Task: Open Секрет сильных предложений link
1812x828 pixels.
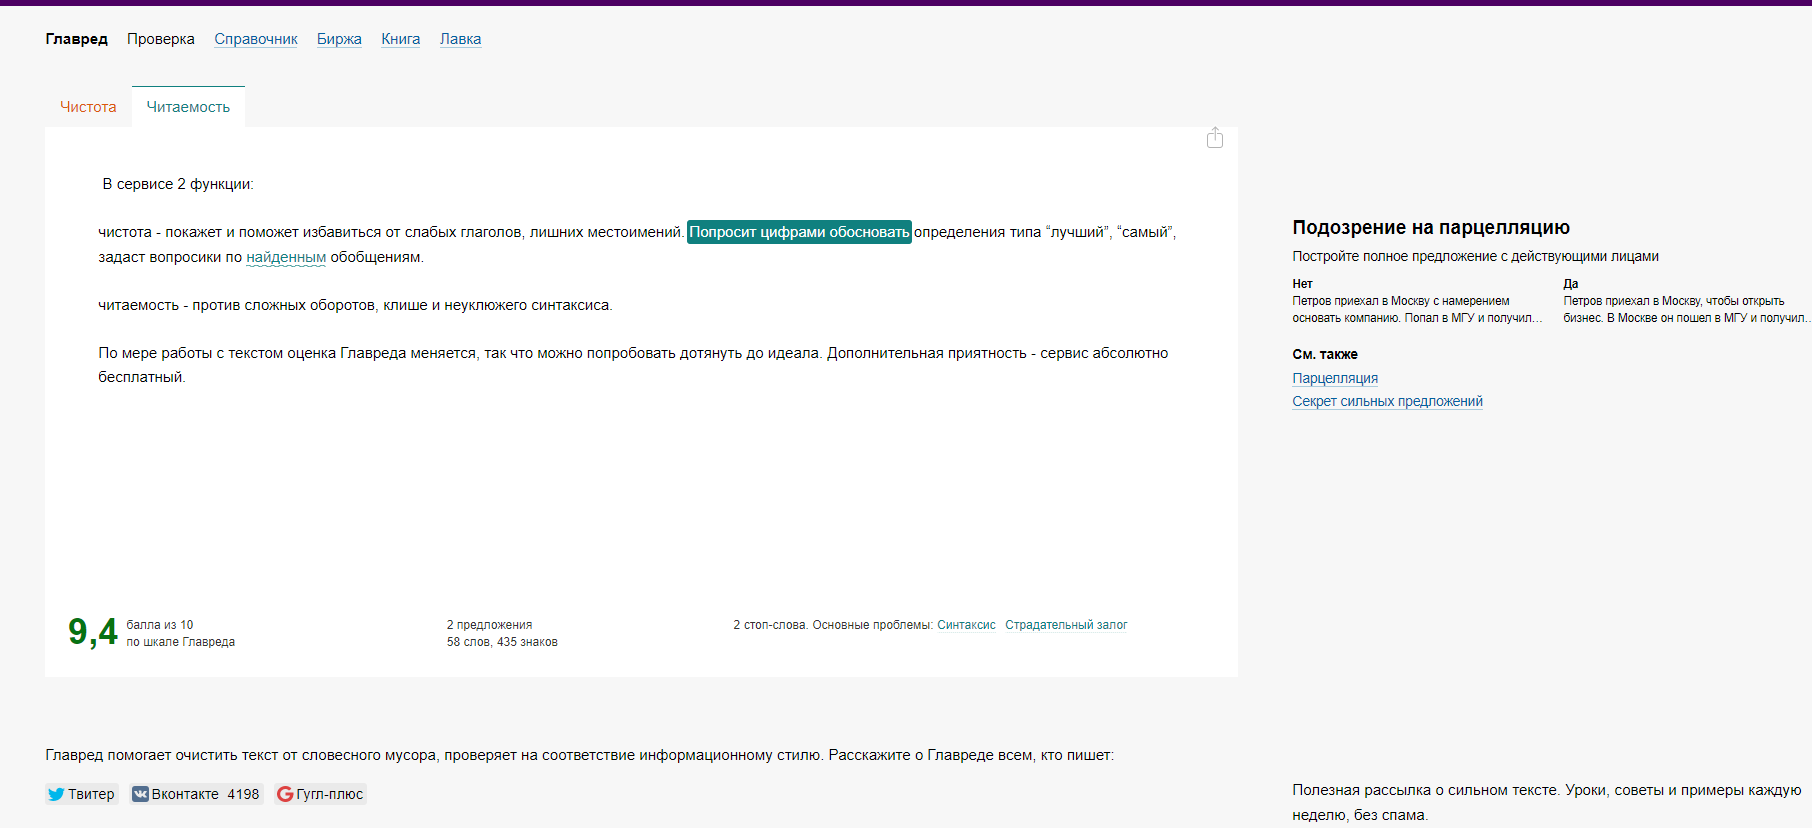Action: click(1387, 401)
